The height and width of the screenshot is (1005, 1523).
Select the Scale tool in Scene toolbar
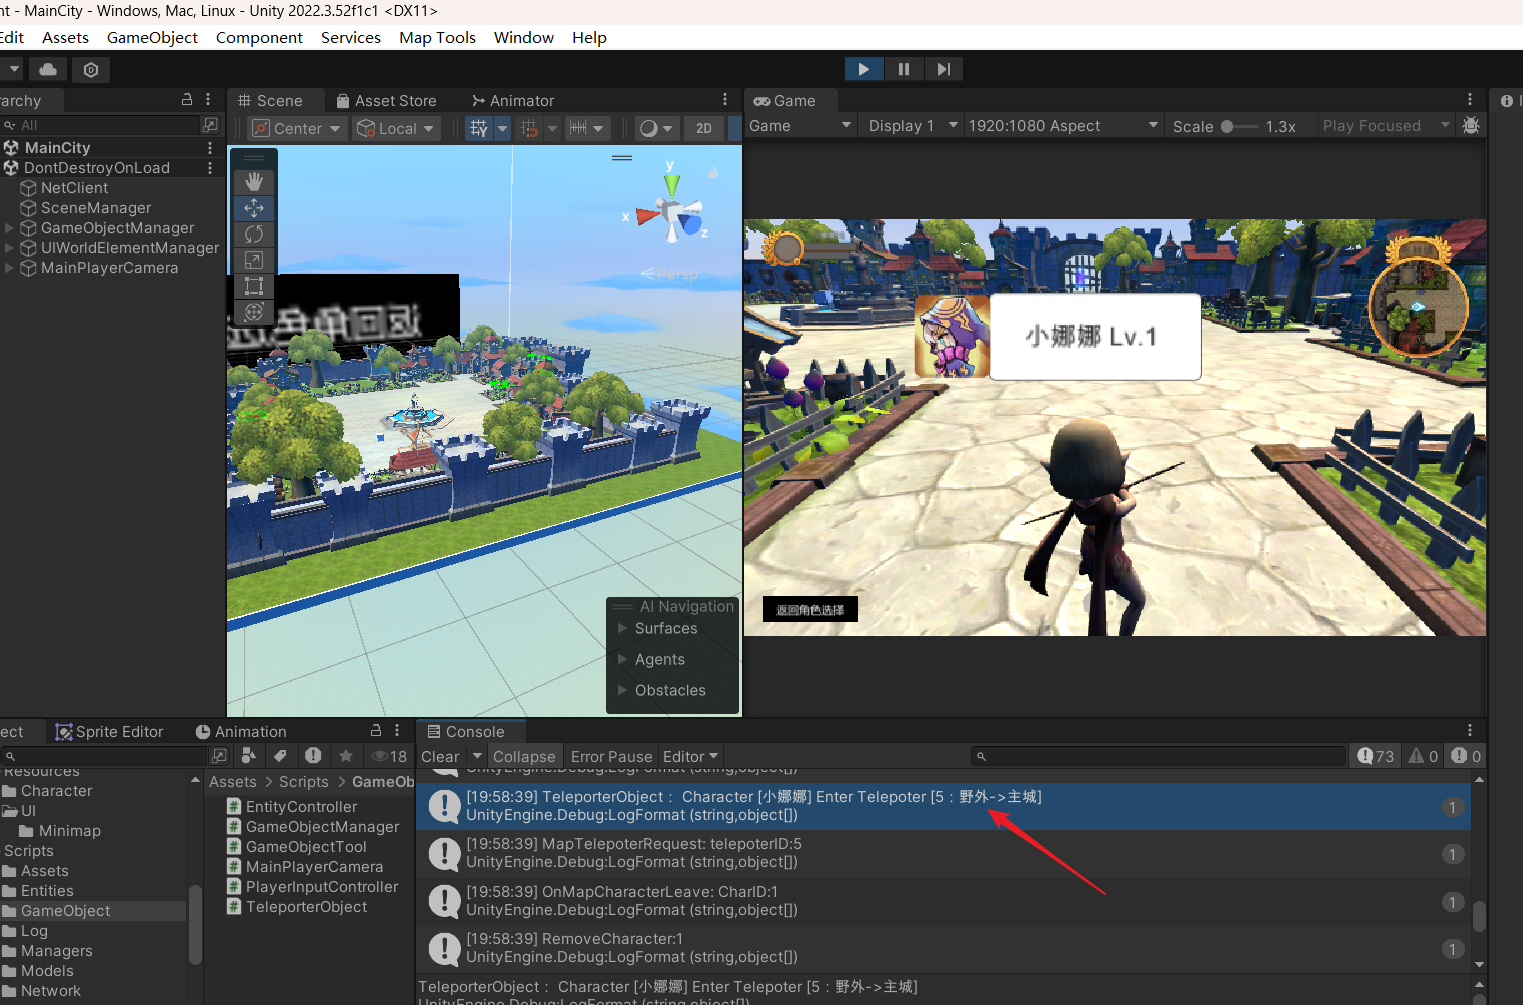254,260
